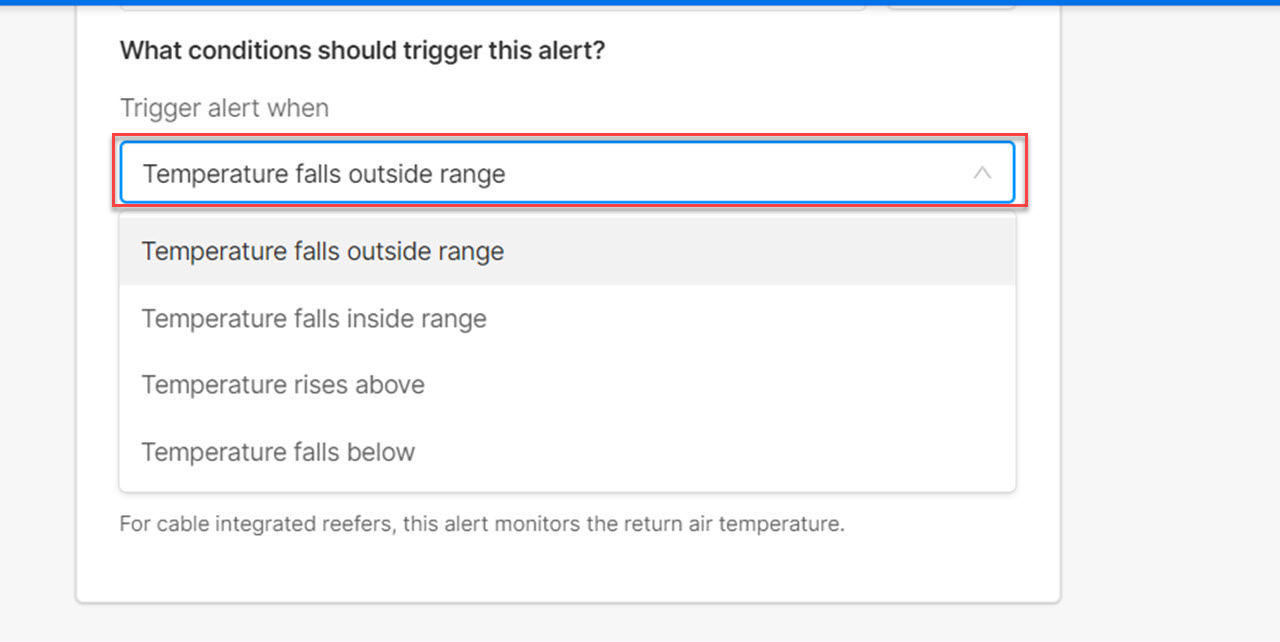Click the gray area beneath the card
This screenshot has width=1280, height=642.
567,624
